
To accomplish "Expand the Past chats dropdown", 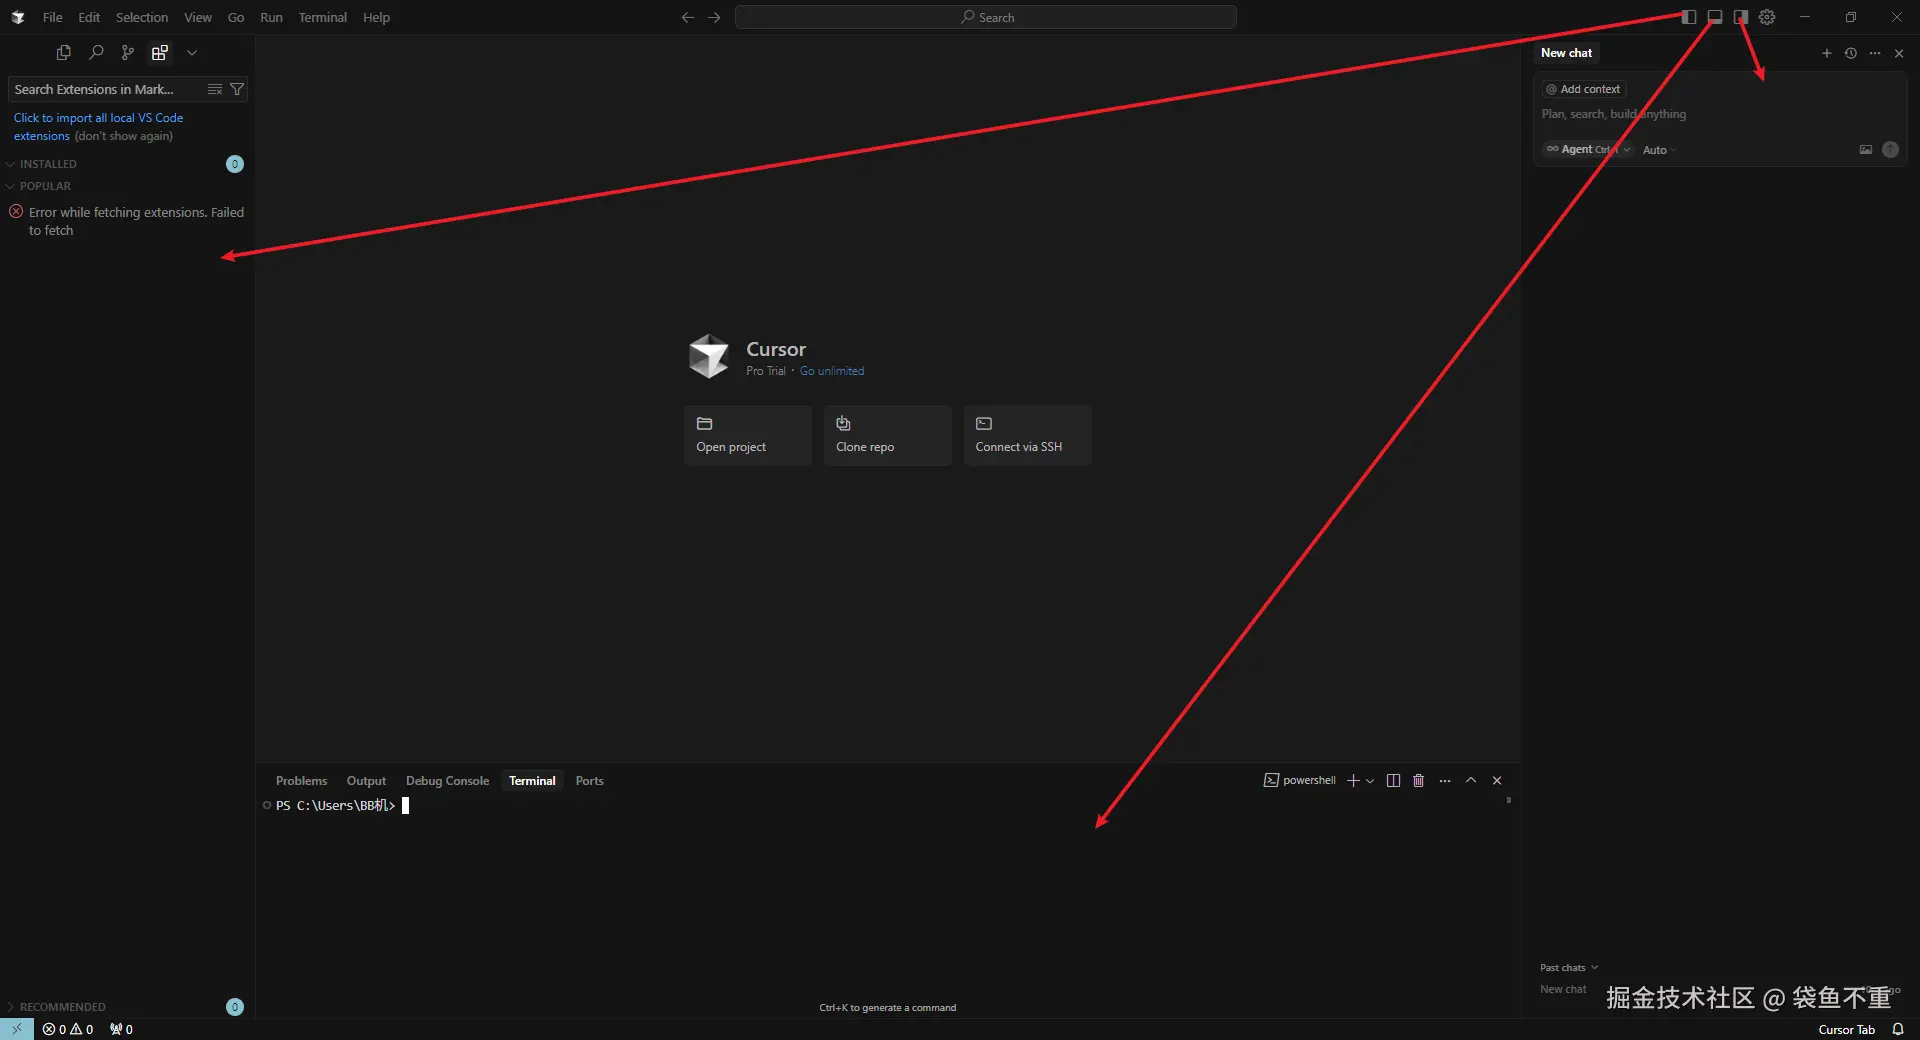I will [1569, 967].
